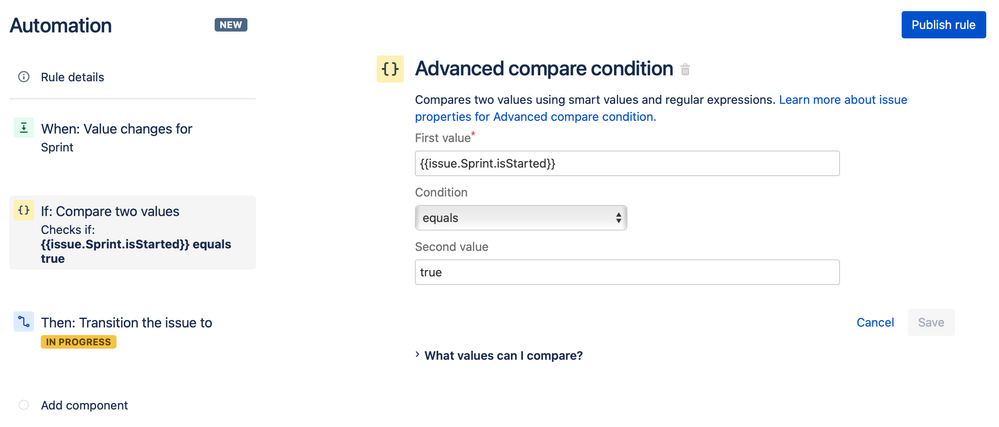This screenshot has height=427, width=999.
Task: Click the Add component circle icon
Action: click(24, 405)
